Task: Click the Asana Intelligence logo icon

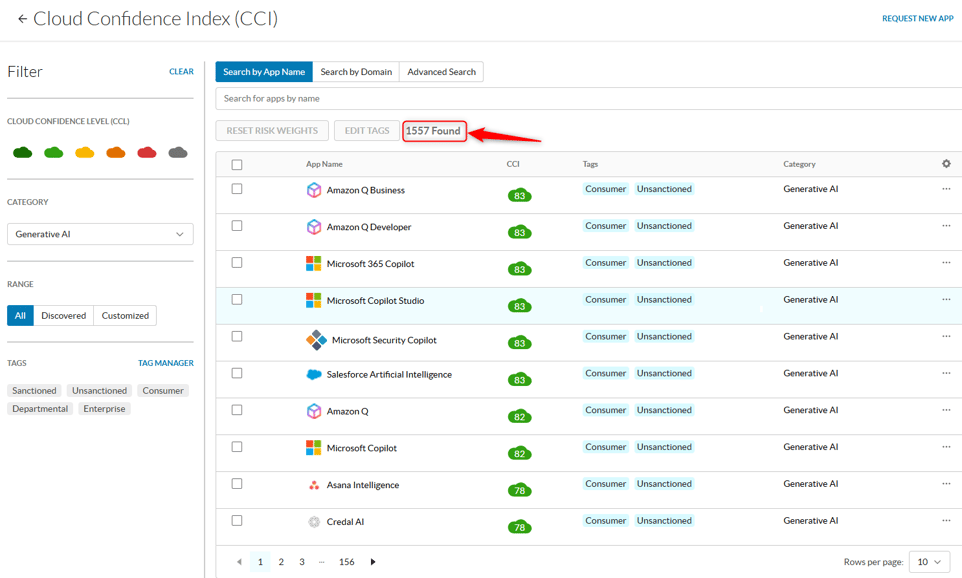Action: tap(314, 485)
